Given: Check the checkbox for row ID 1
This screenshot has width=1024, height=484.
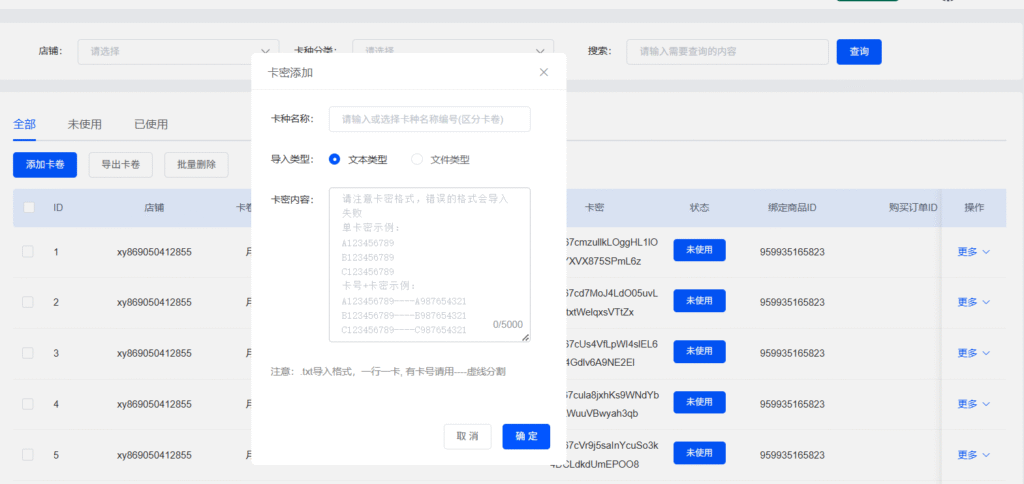Looking at the screenshot, I should (27, 251).
